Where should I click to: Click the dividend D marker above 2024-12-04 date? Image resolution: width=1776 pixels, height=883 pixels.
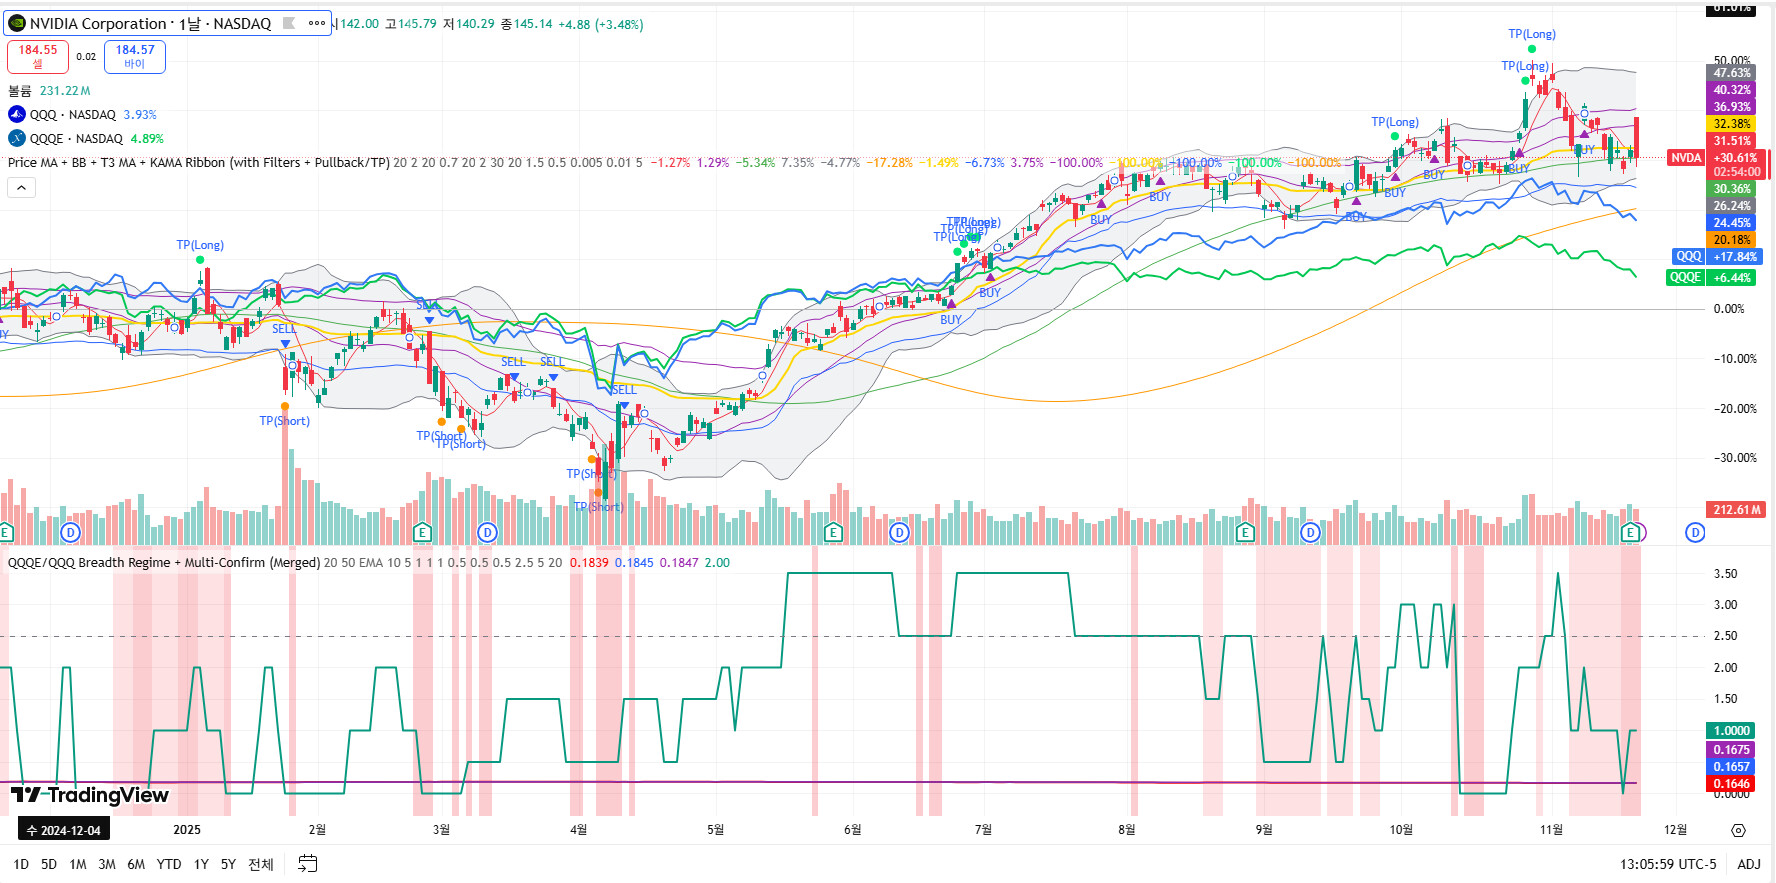tap(70, 532)
